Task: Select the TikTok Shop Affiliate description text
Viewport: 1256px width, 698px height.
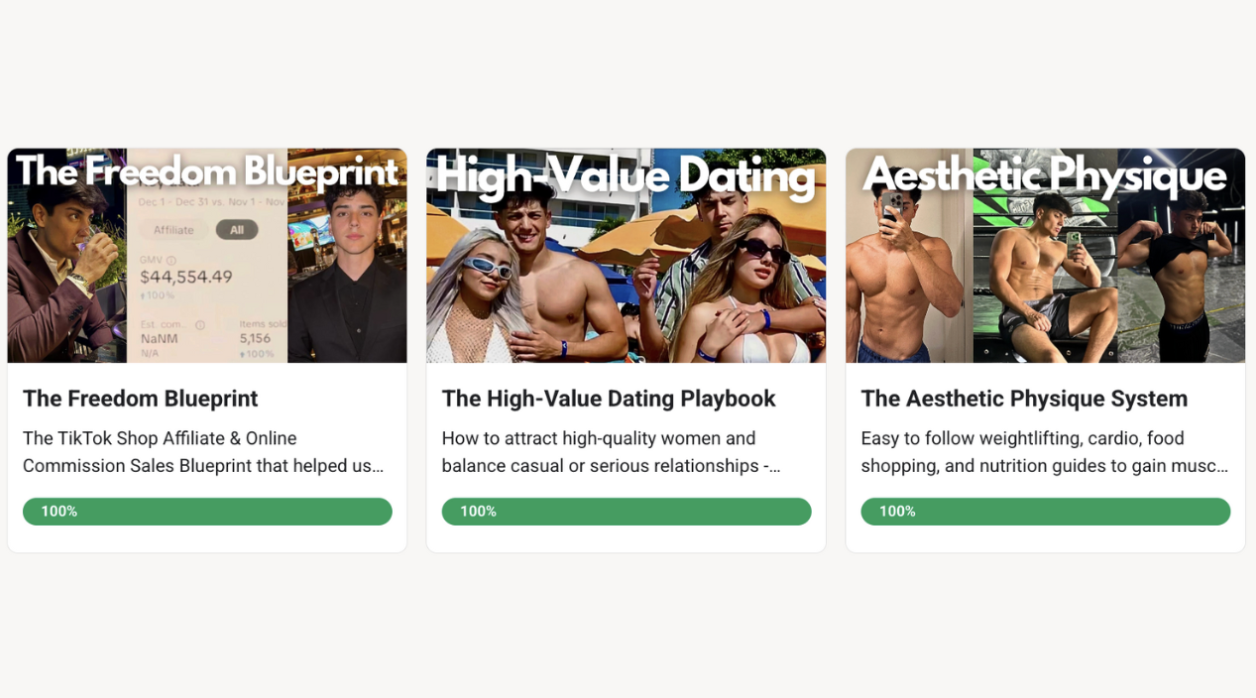Action: [x=203, y=452]
